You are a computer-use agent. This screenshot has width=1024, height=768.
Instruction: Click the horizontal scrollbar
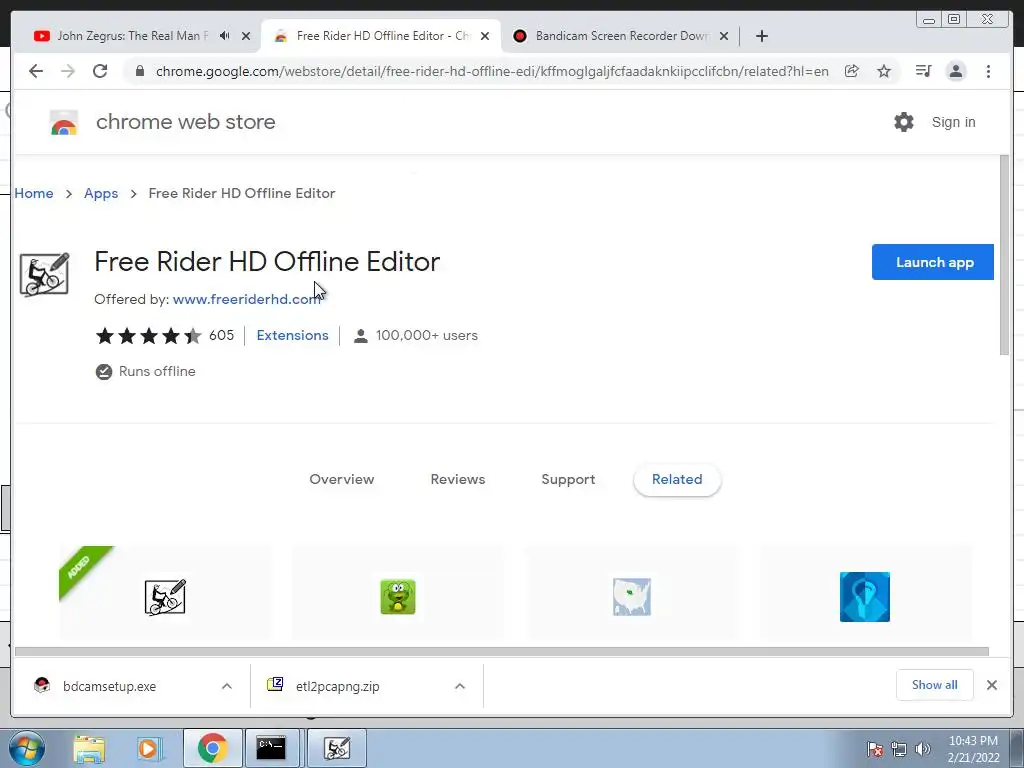pyautogui.click(x=502, y=651)
